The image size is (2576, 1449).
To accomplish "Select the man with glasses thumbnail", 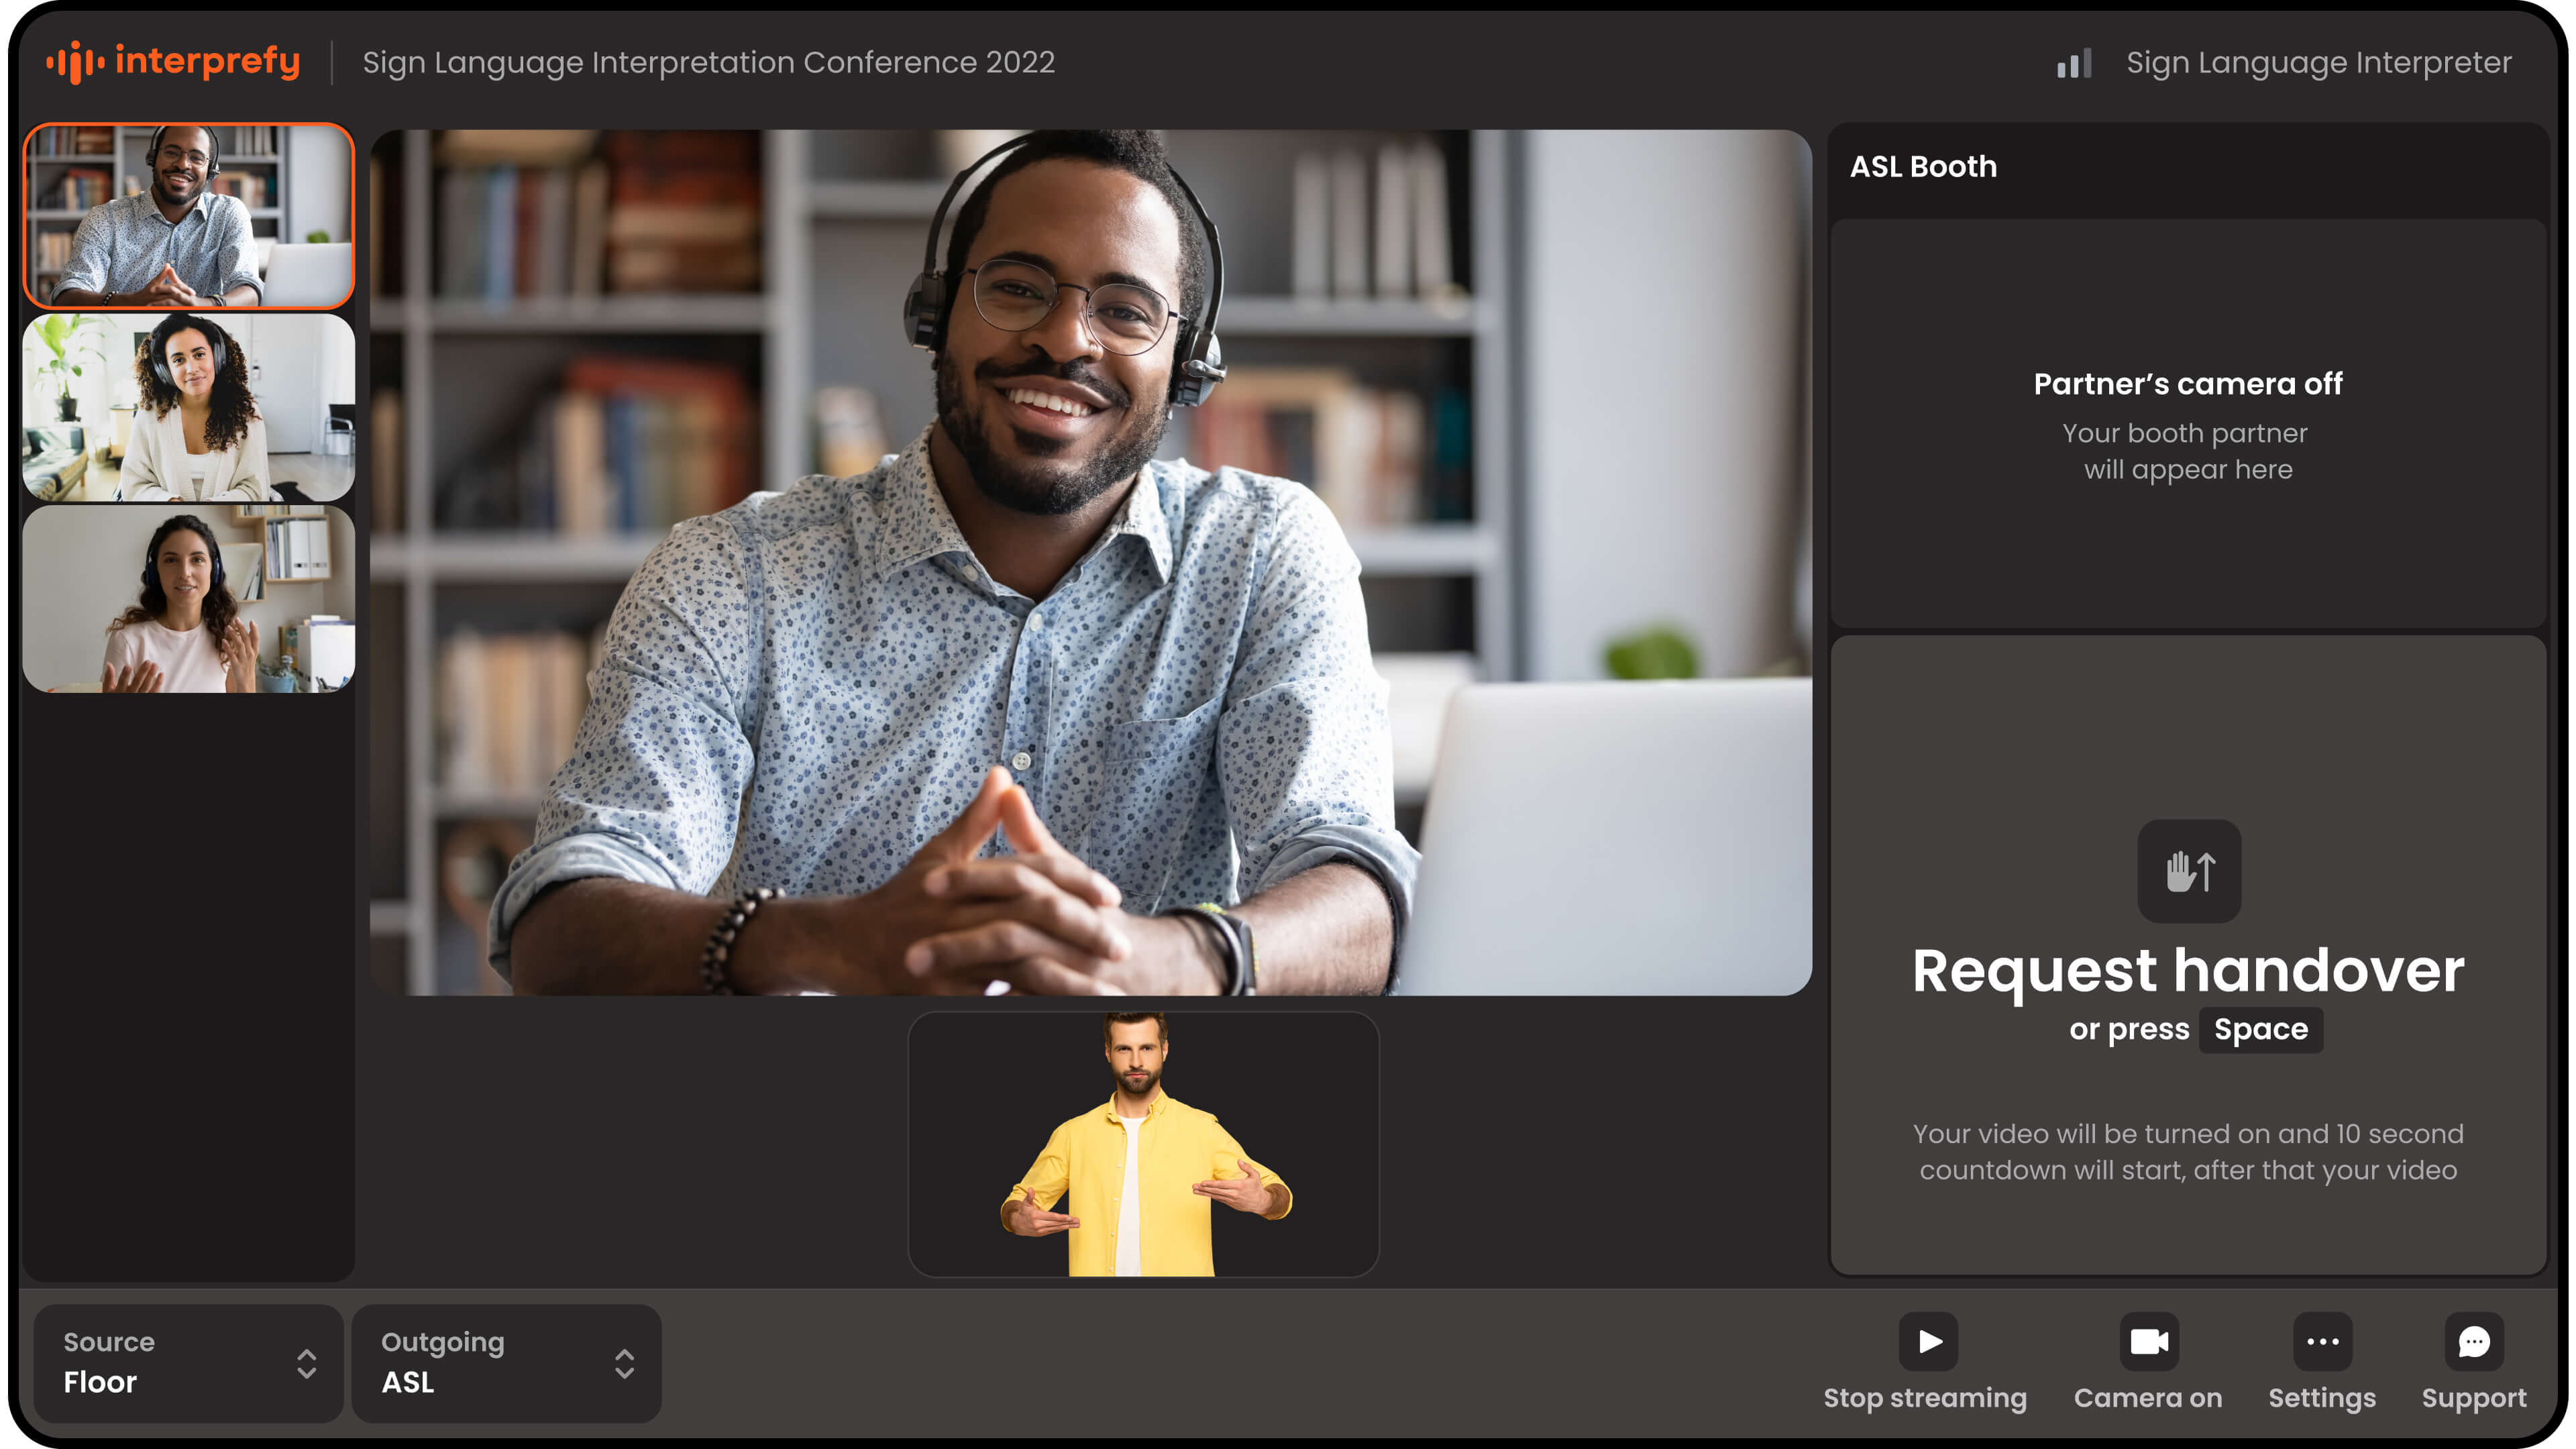I will click(x=189, y=215).
